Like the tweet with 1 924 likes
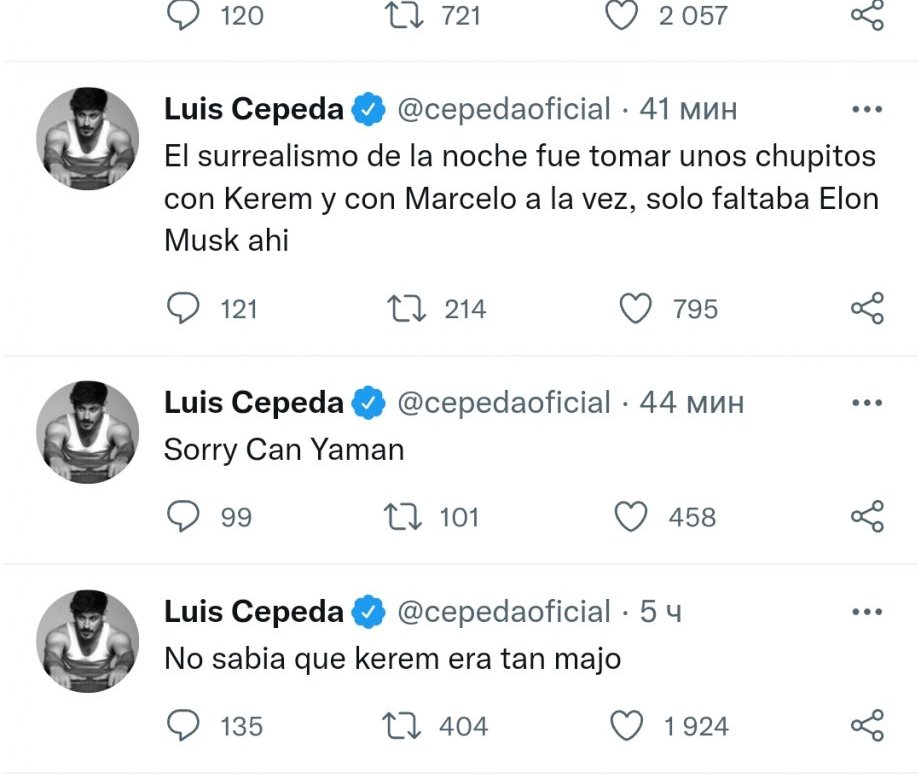 tap(627, 725)
